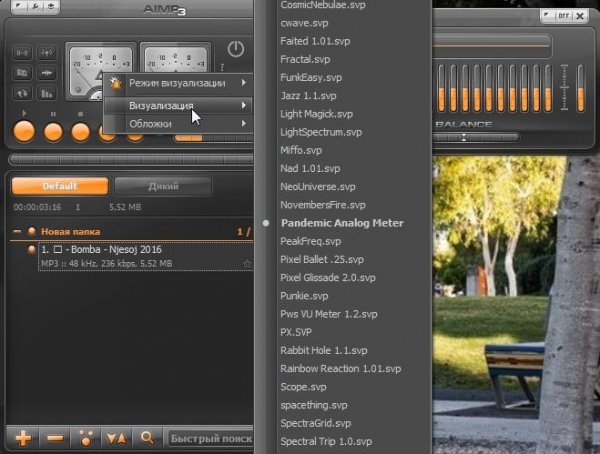Choose Spectral Trip 1.0.svp visualization
The height and width of the screenshot is (454, 600).
(x=326, y=441)
